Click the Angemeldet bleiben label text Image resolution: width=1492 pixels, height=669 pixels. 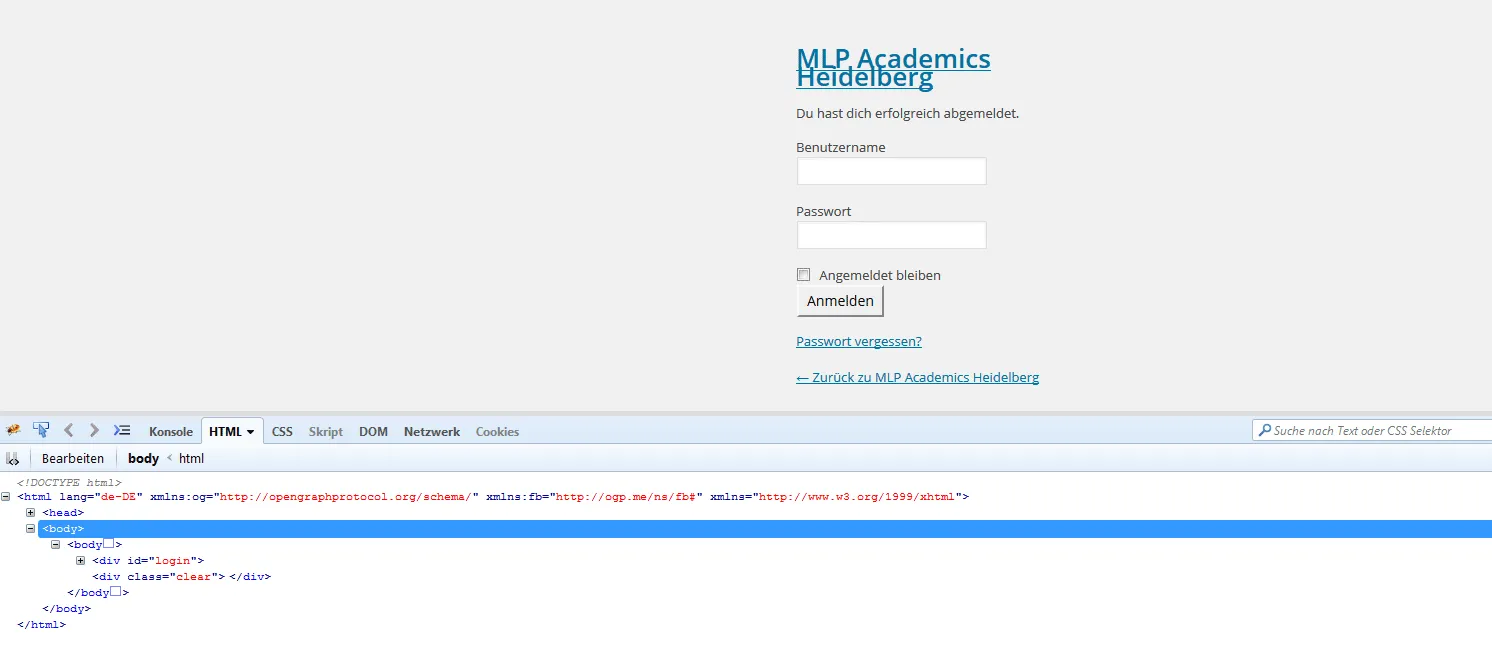pos(880,275)
